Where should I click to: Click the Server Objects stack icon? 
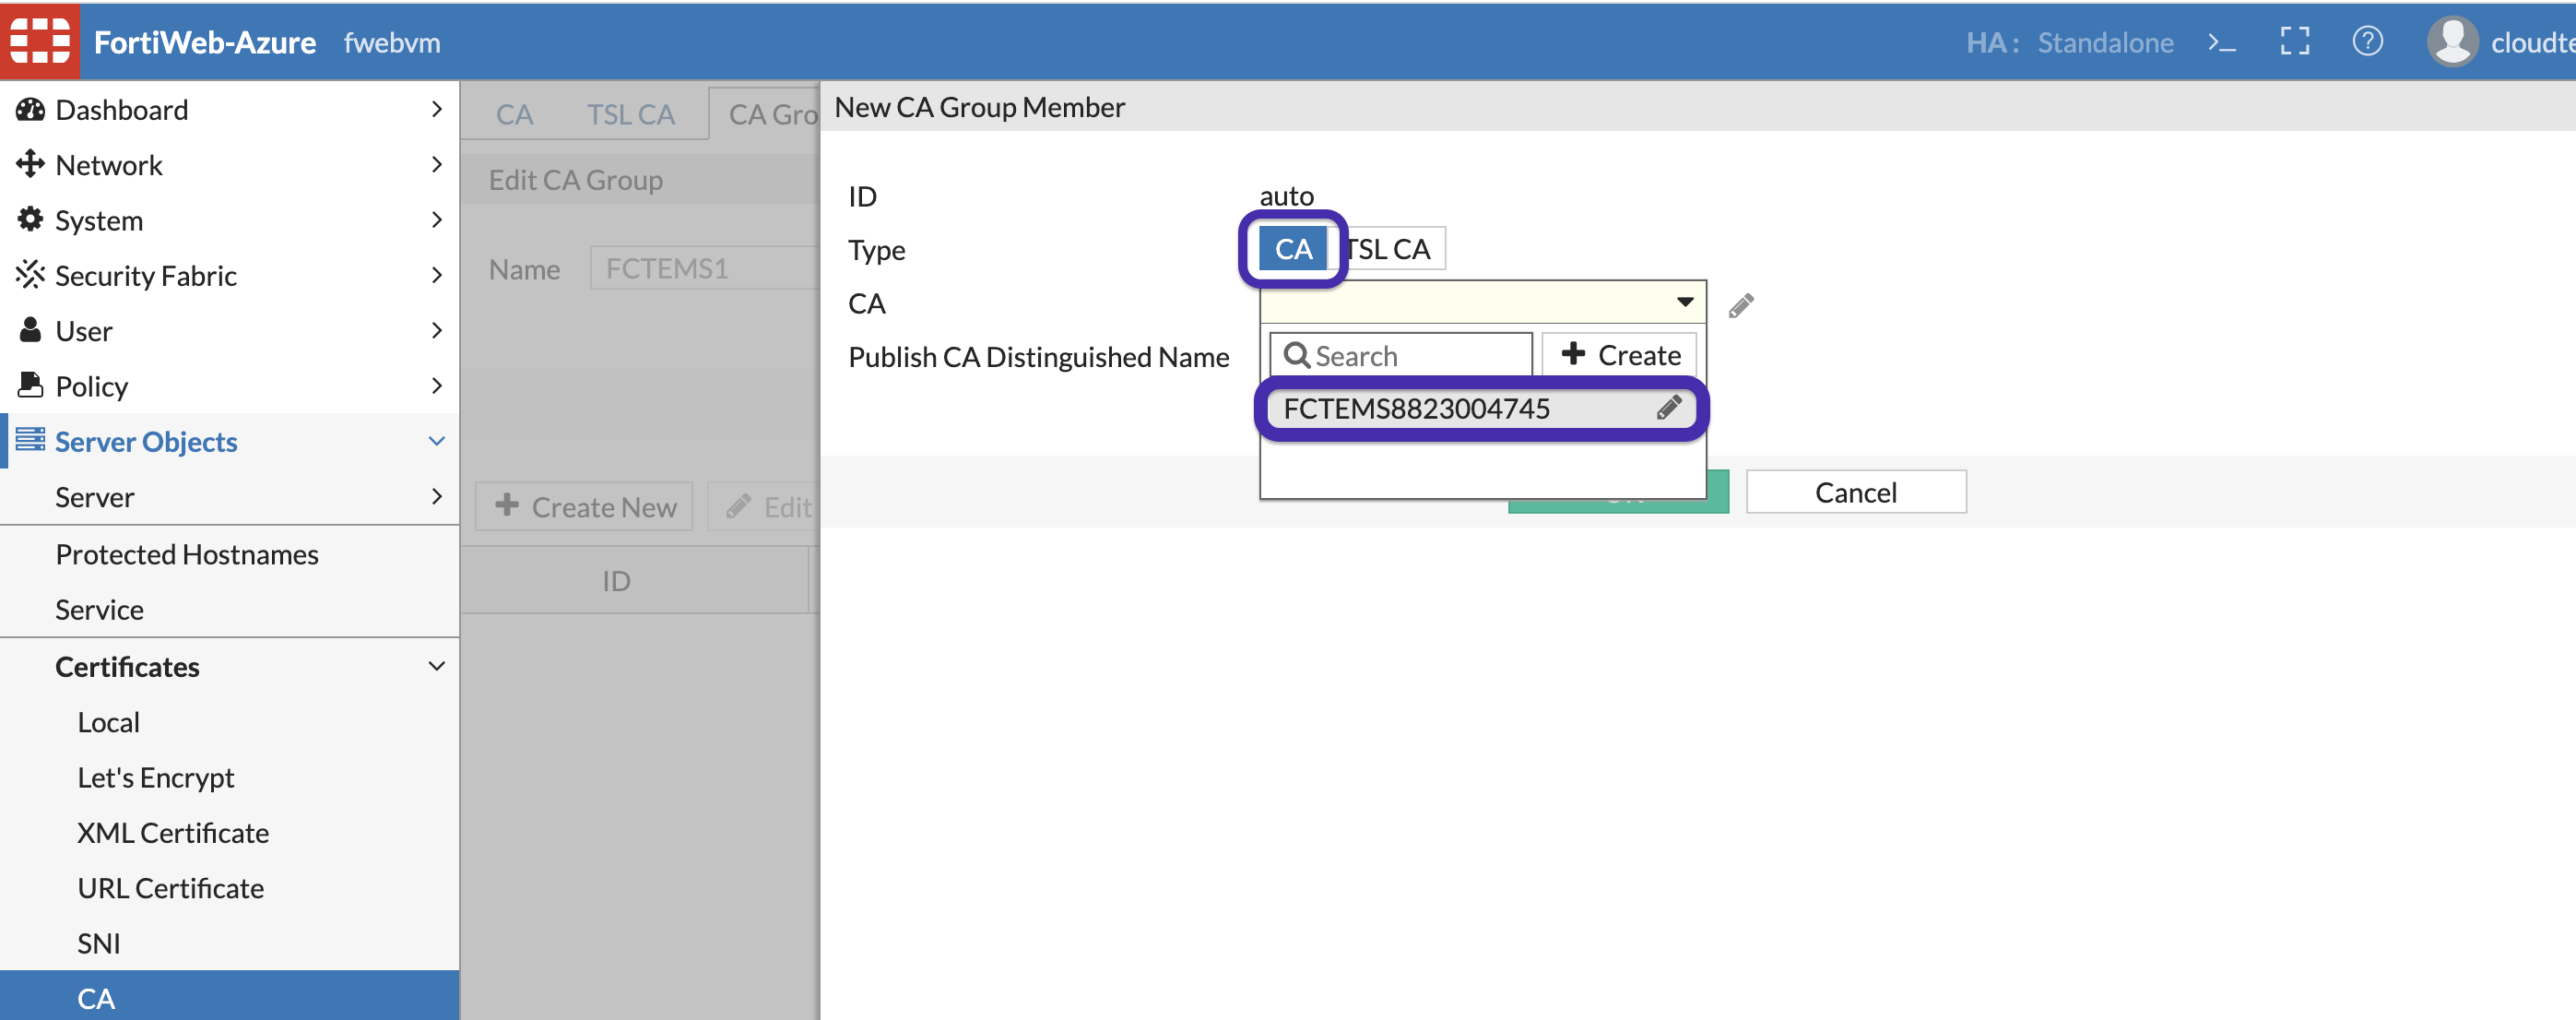coord(30,439)
